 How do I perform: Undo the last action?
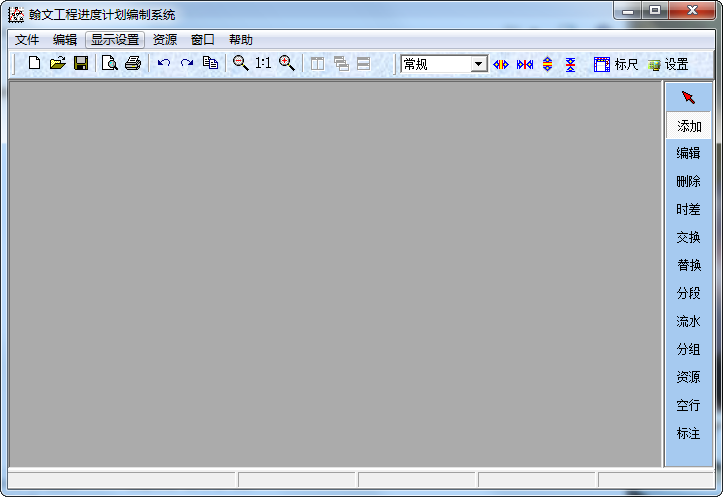(x=164, y=63)
